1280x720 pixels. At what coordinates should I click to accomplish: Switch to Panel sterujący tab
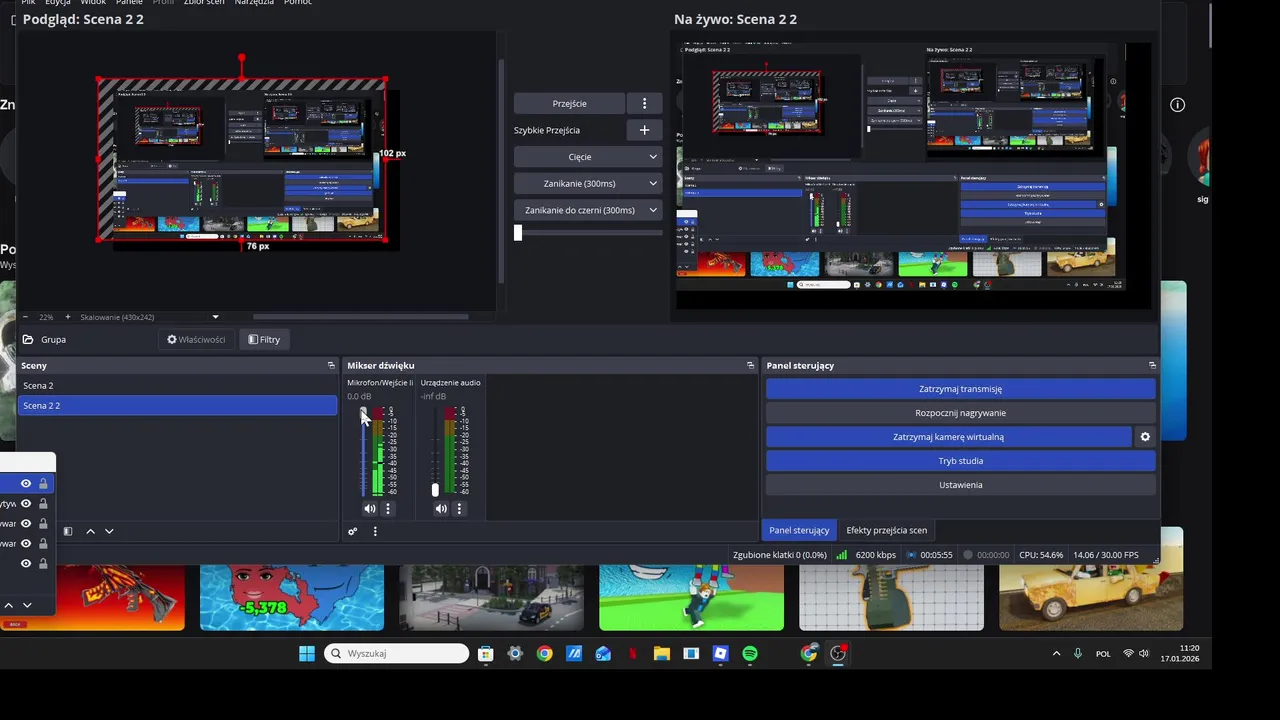pos(799,531)
